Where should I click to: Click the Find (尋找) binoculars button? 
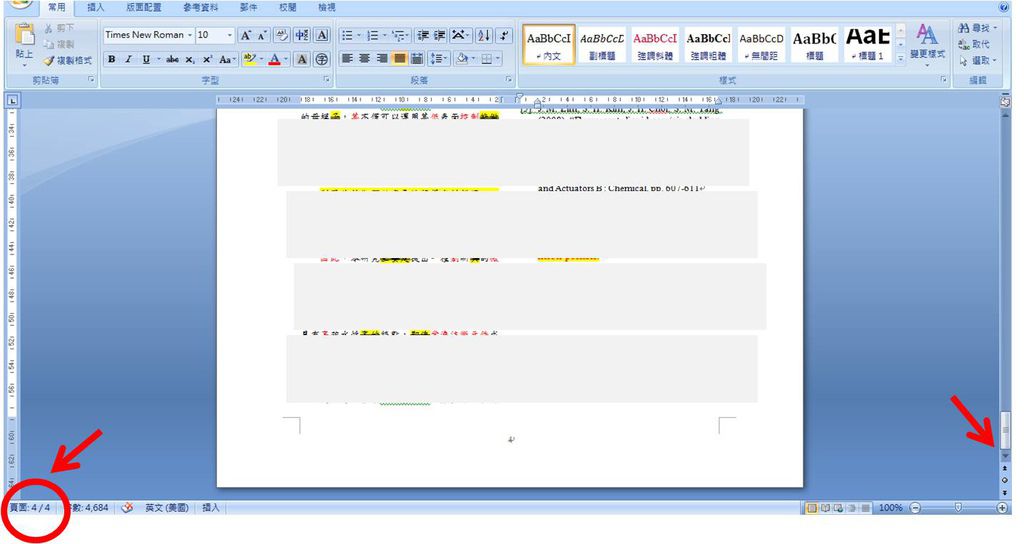click(978, 28)
